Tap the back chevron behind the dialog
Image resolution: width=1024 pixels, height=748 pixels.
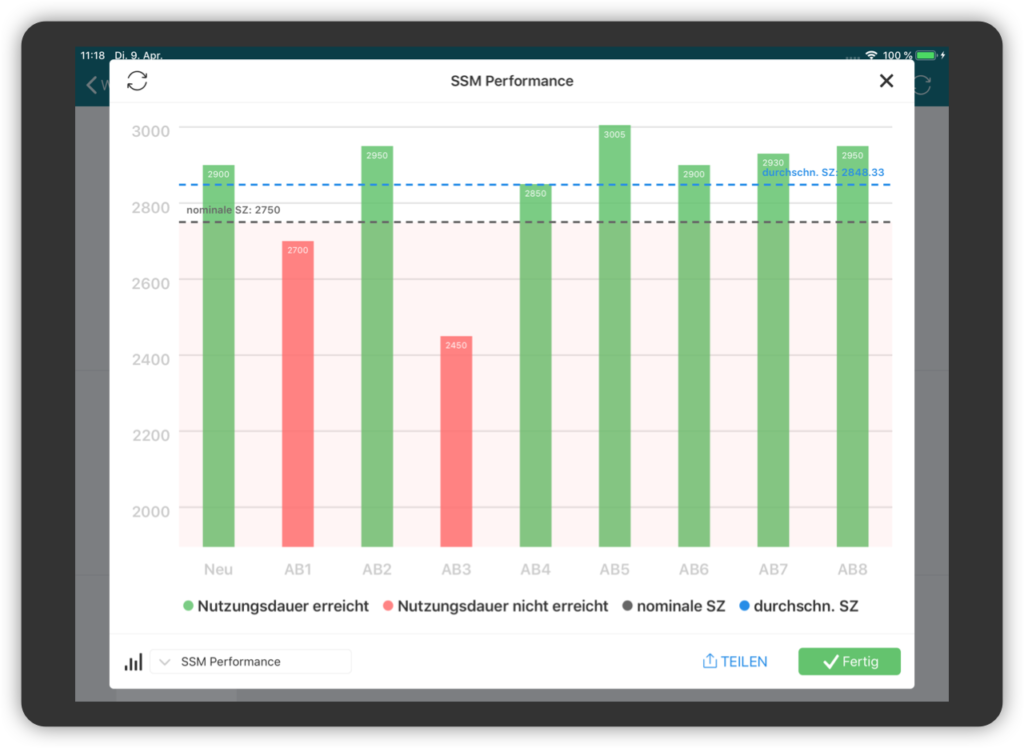92,85
